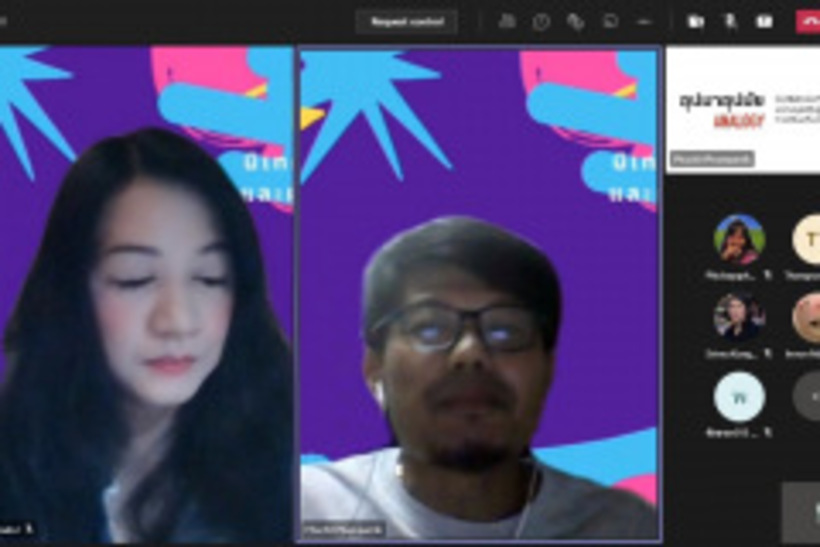Click the dark photo participant avatar
Viewport: 820px width, 547px height.
tap(739, 317)
